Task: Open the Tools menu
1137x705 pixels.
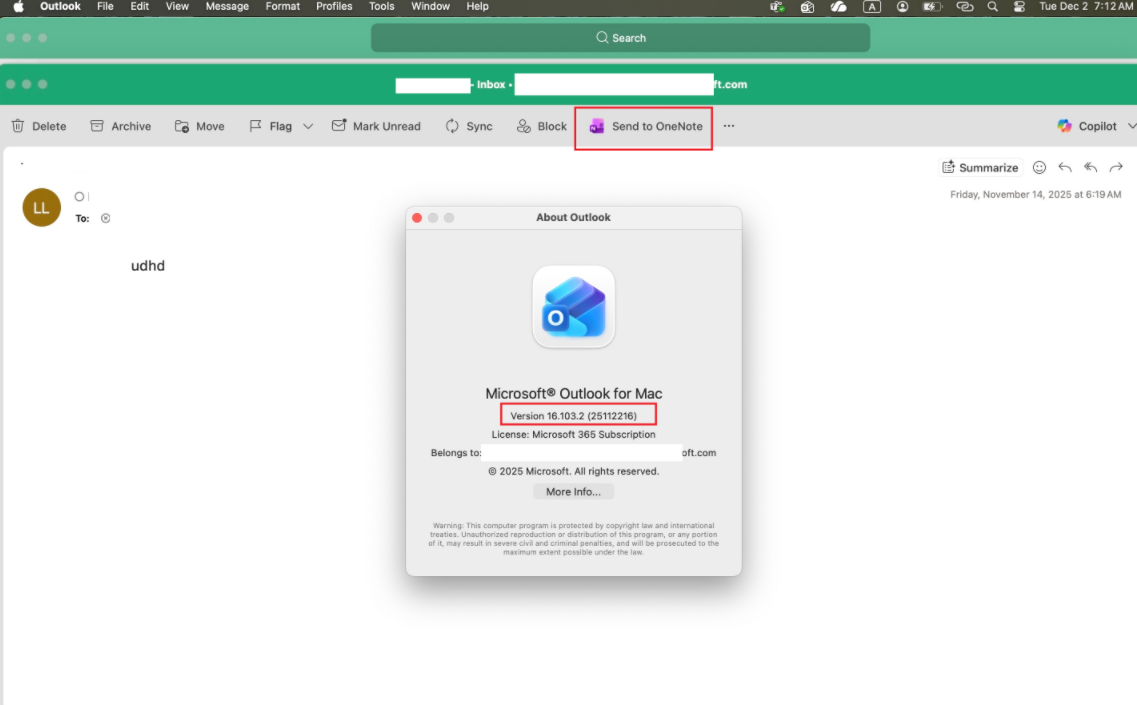Action: [381, 7]
